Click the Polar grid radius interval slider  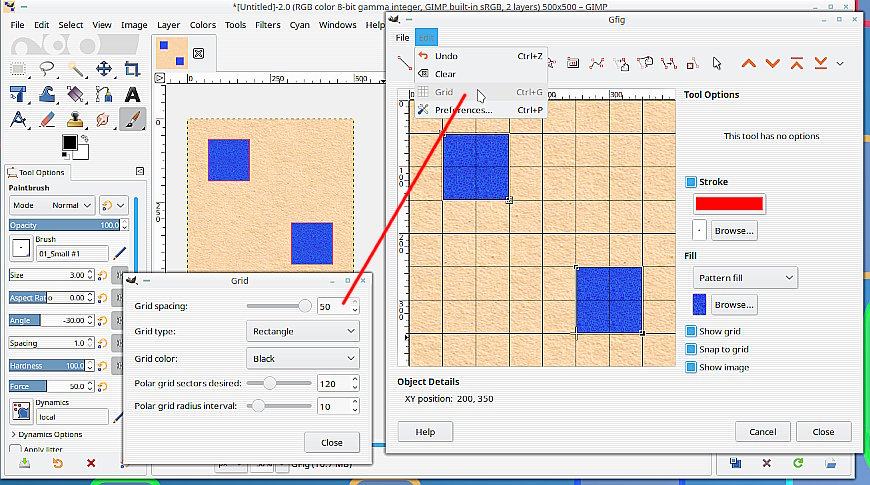tap(279, 406)
